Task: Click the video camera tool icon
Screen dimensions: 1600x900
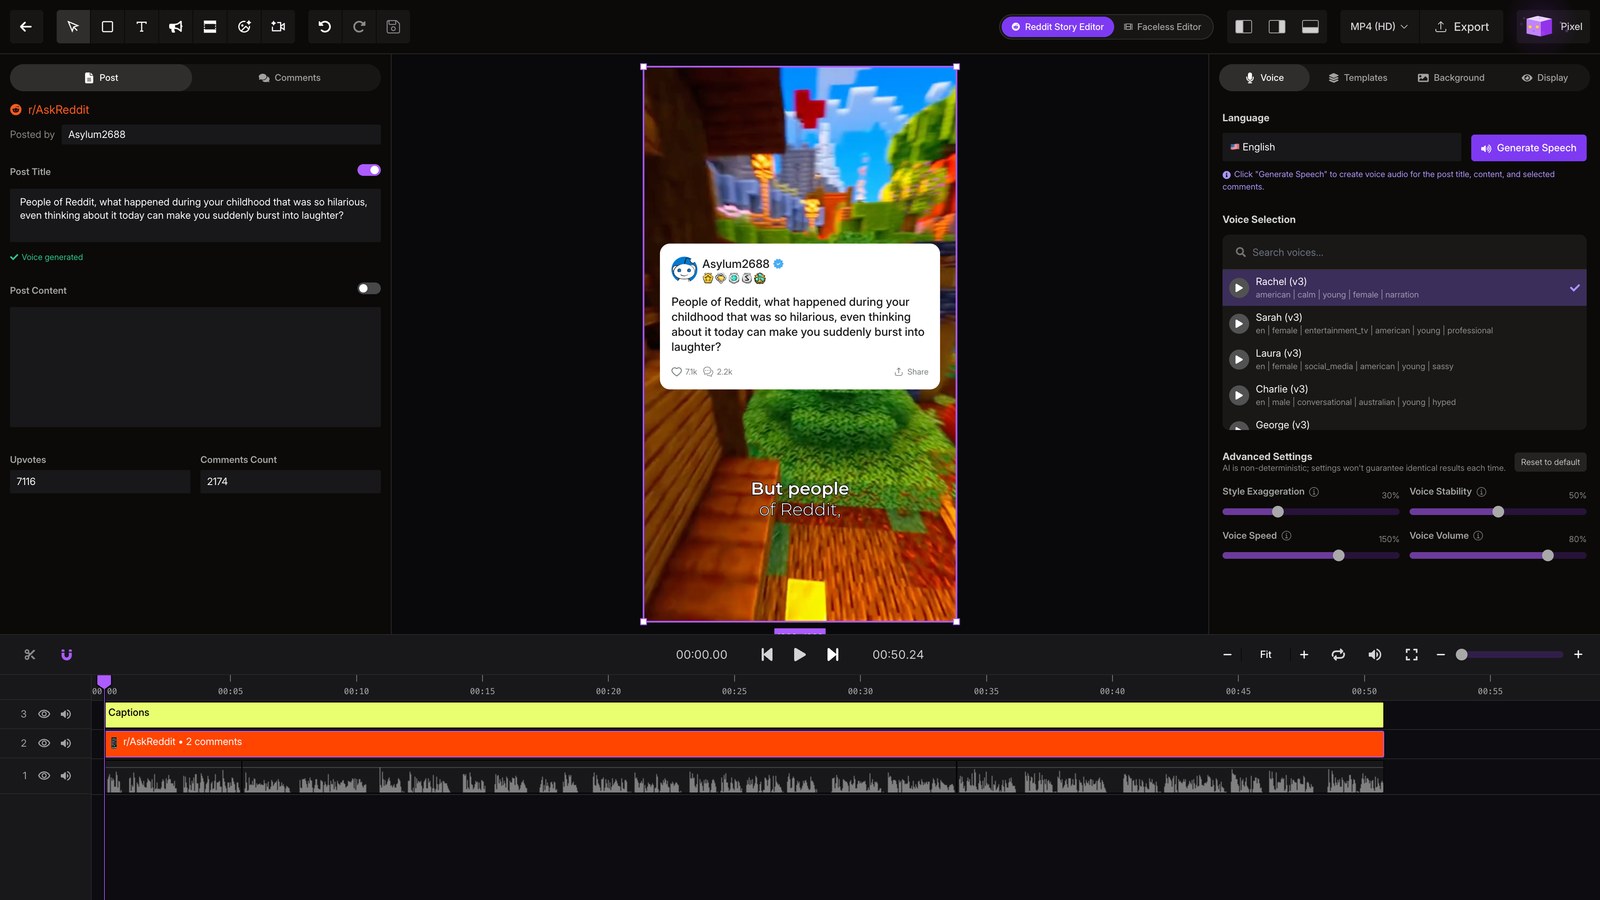Action: (x=278, y=27)
